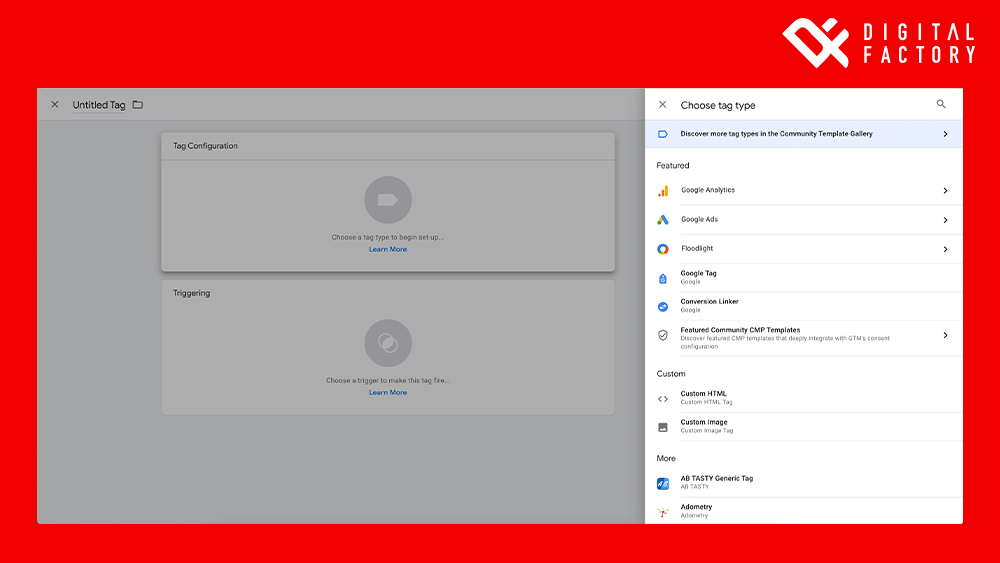Expand Google Analytics tag options chevron
This screenshot has height=563, width=1000.
pyautogui.click(x=945, y=191)
